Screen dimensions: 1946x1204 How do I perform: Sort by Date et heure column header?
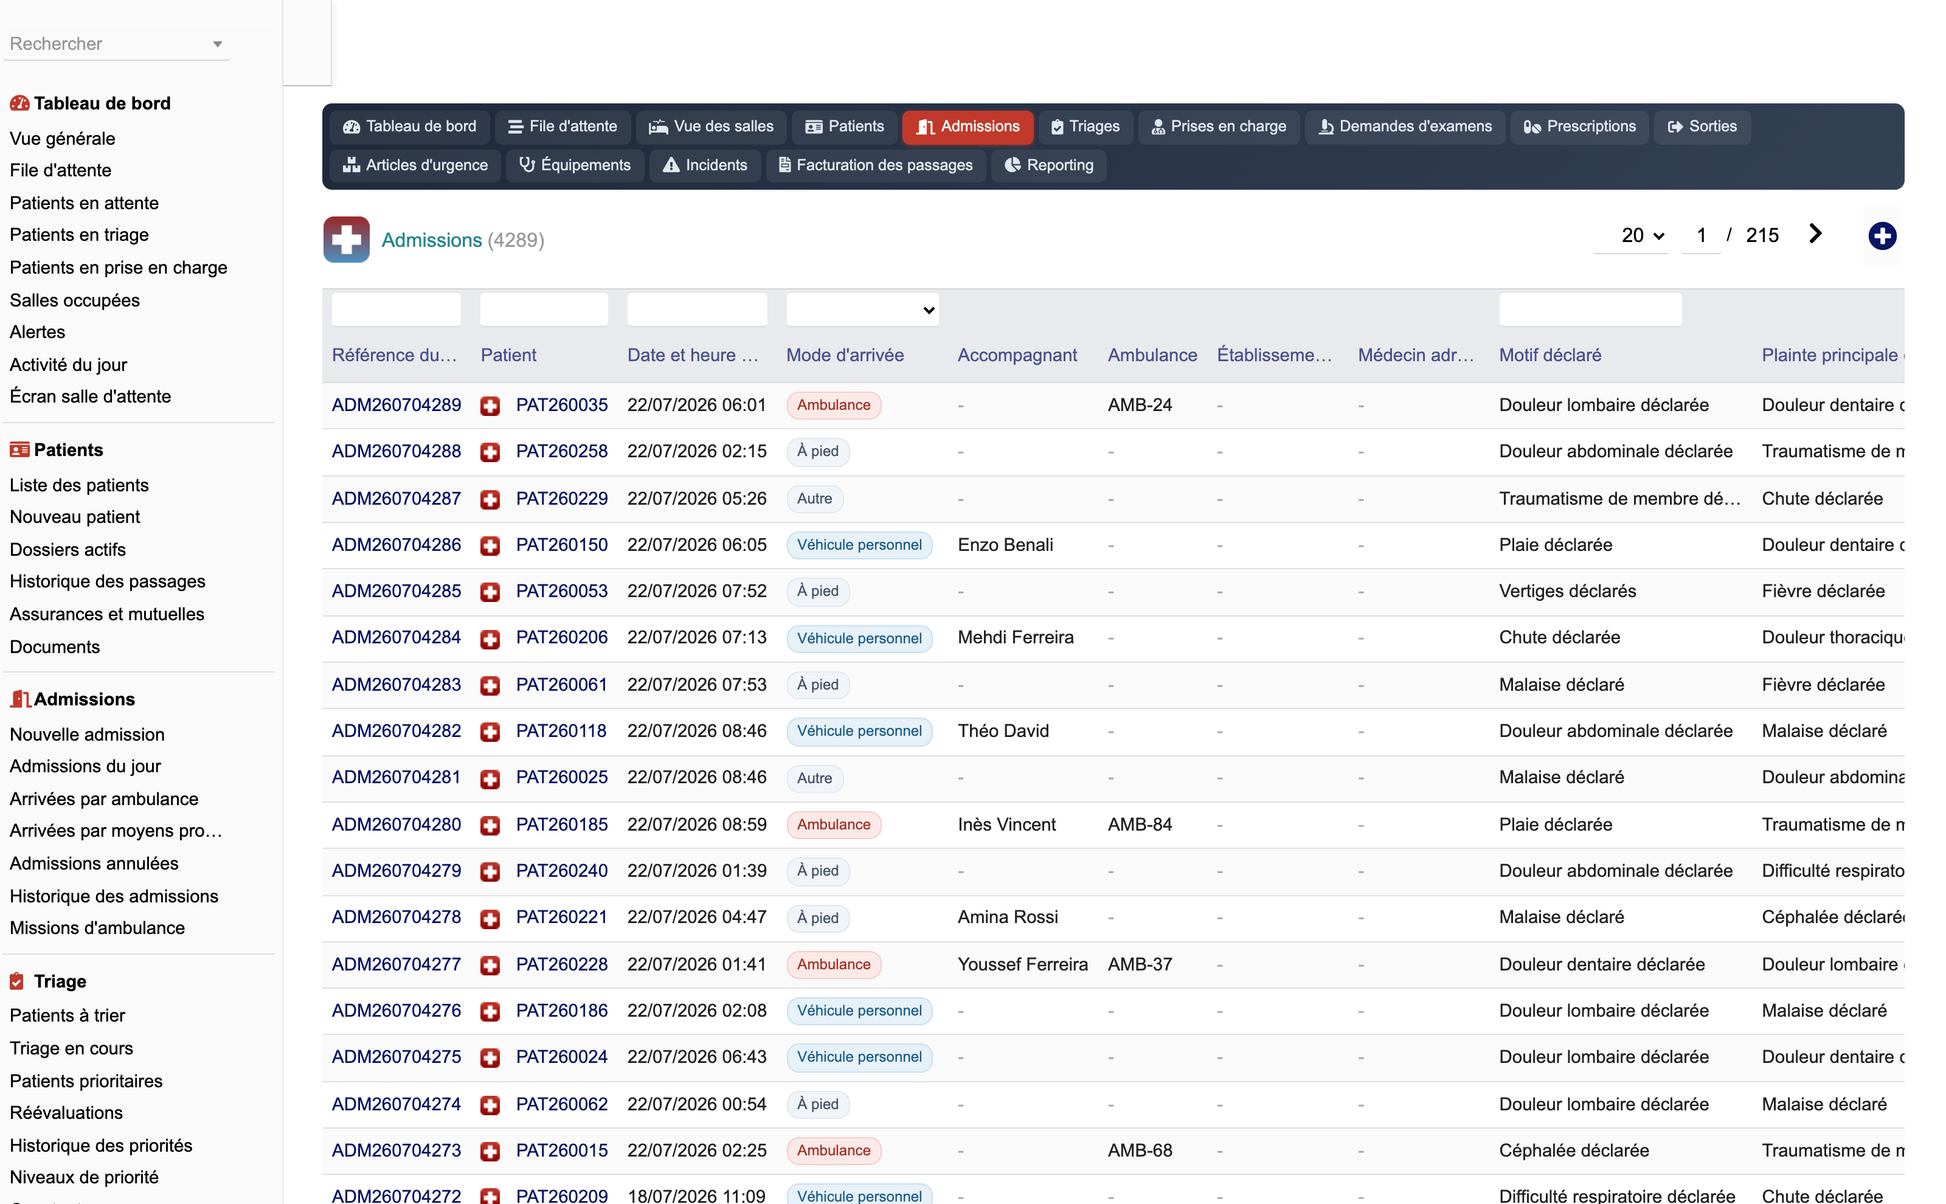tap(693, 355)
